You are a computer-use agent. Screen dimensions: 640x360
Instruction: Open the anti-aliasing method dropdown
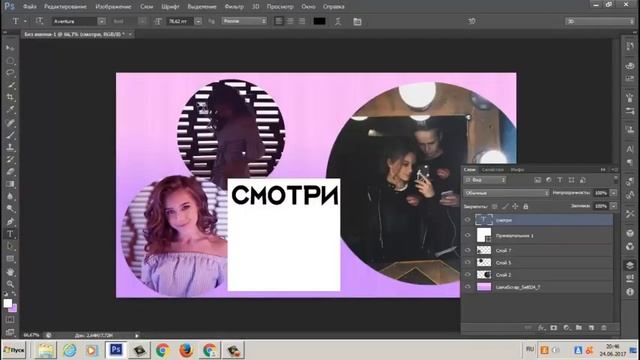(244, 21)
